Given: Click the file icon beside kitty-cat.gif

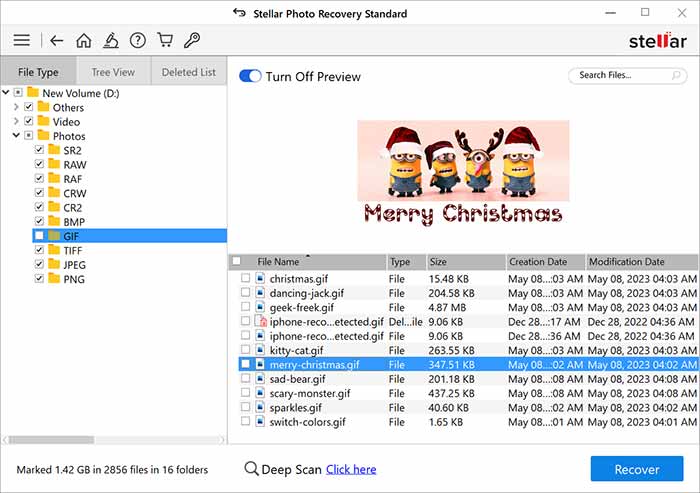Looking at the screenshot, I should point(260,350).
